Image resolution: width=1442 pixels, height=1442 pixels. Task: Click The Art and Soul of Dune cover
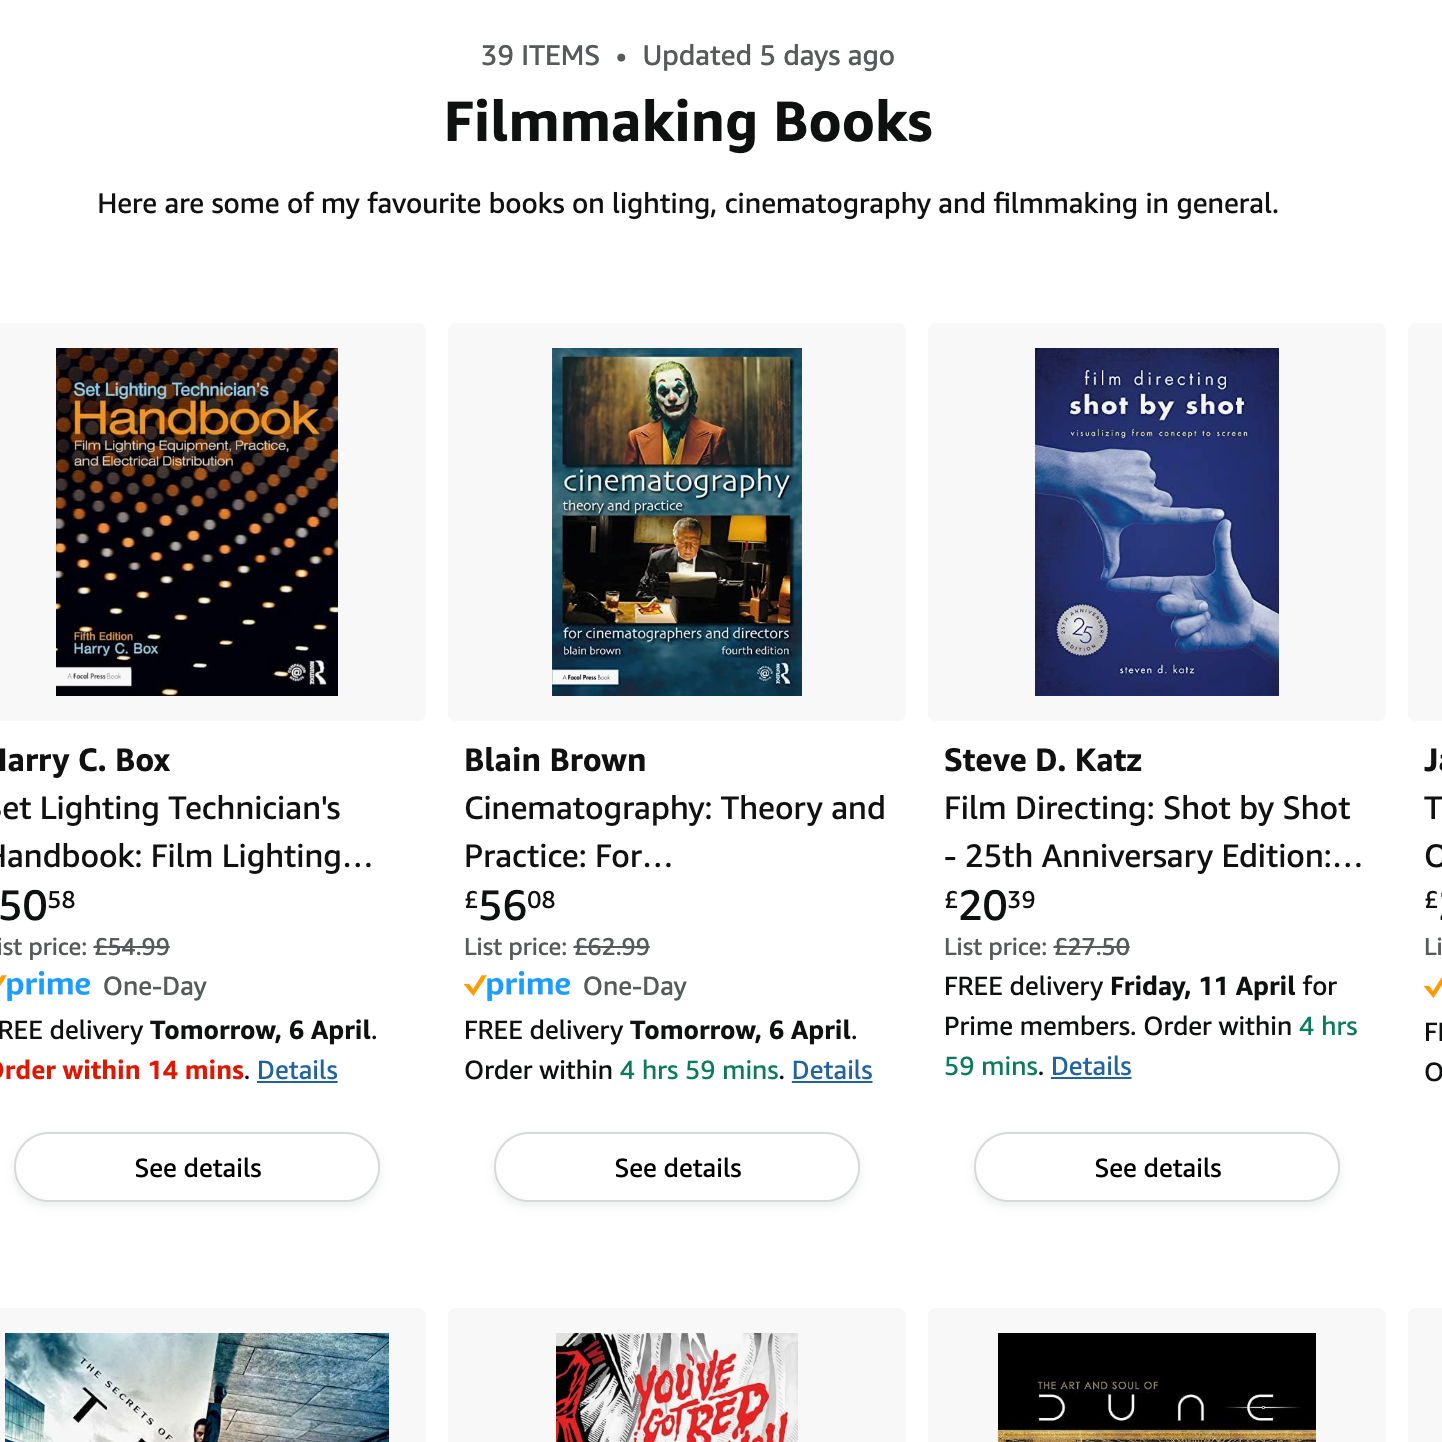click(x=1155, y=1388)
